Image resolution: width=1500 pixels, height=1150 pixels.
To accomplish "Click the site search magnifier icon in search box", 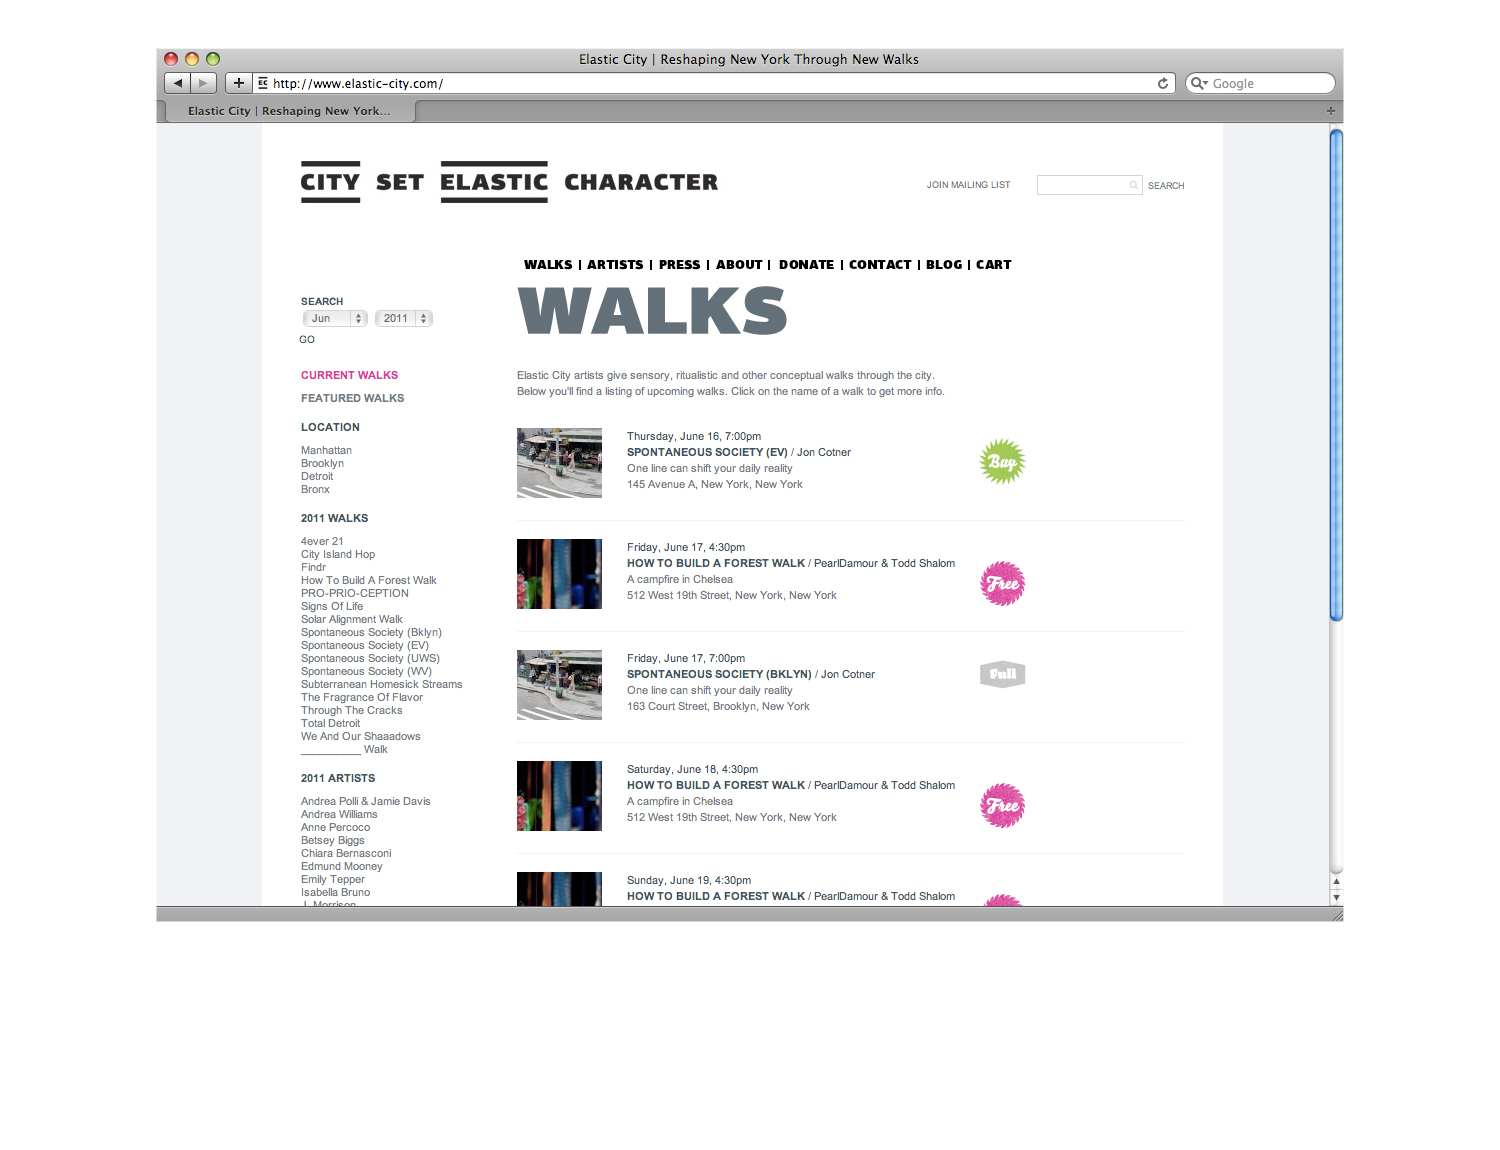I will click(1133, 185).
